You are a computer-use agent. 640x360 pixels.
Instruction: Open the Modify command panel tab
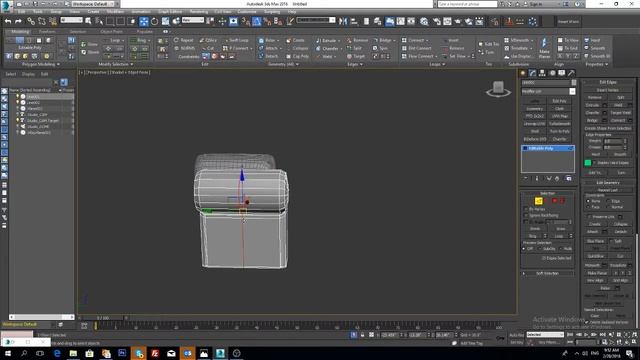coord(533,73)
